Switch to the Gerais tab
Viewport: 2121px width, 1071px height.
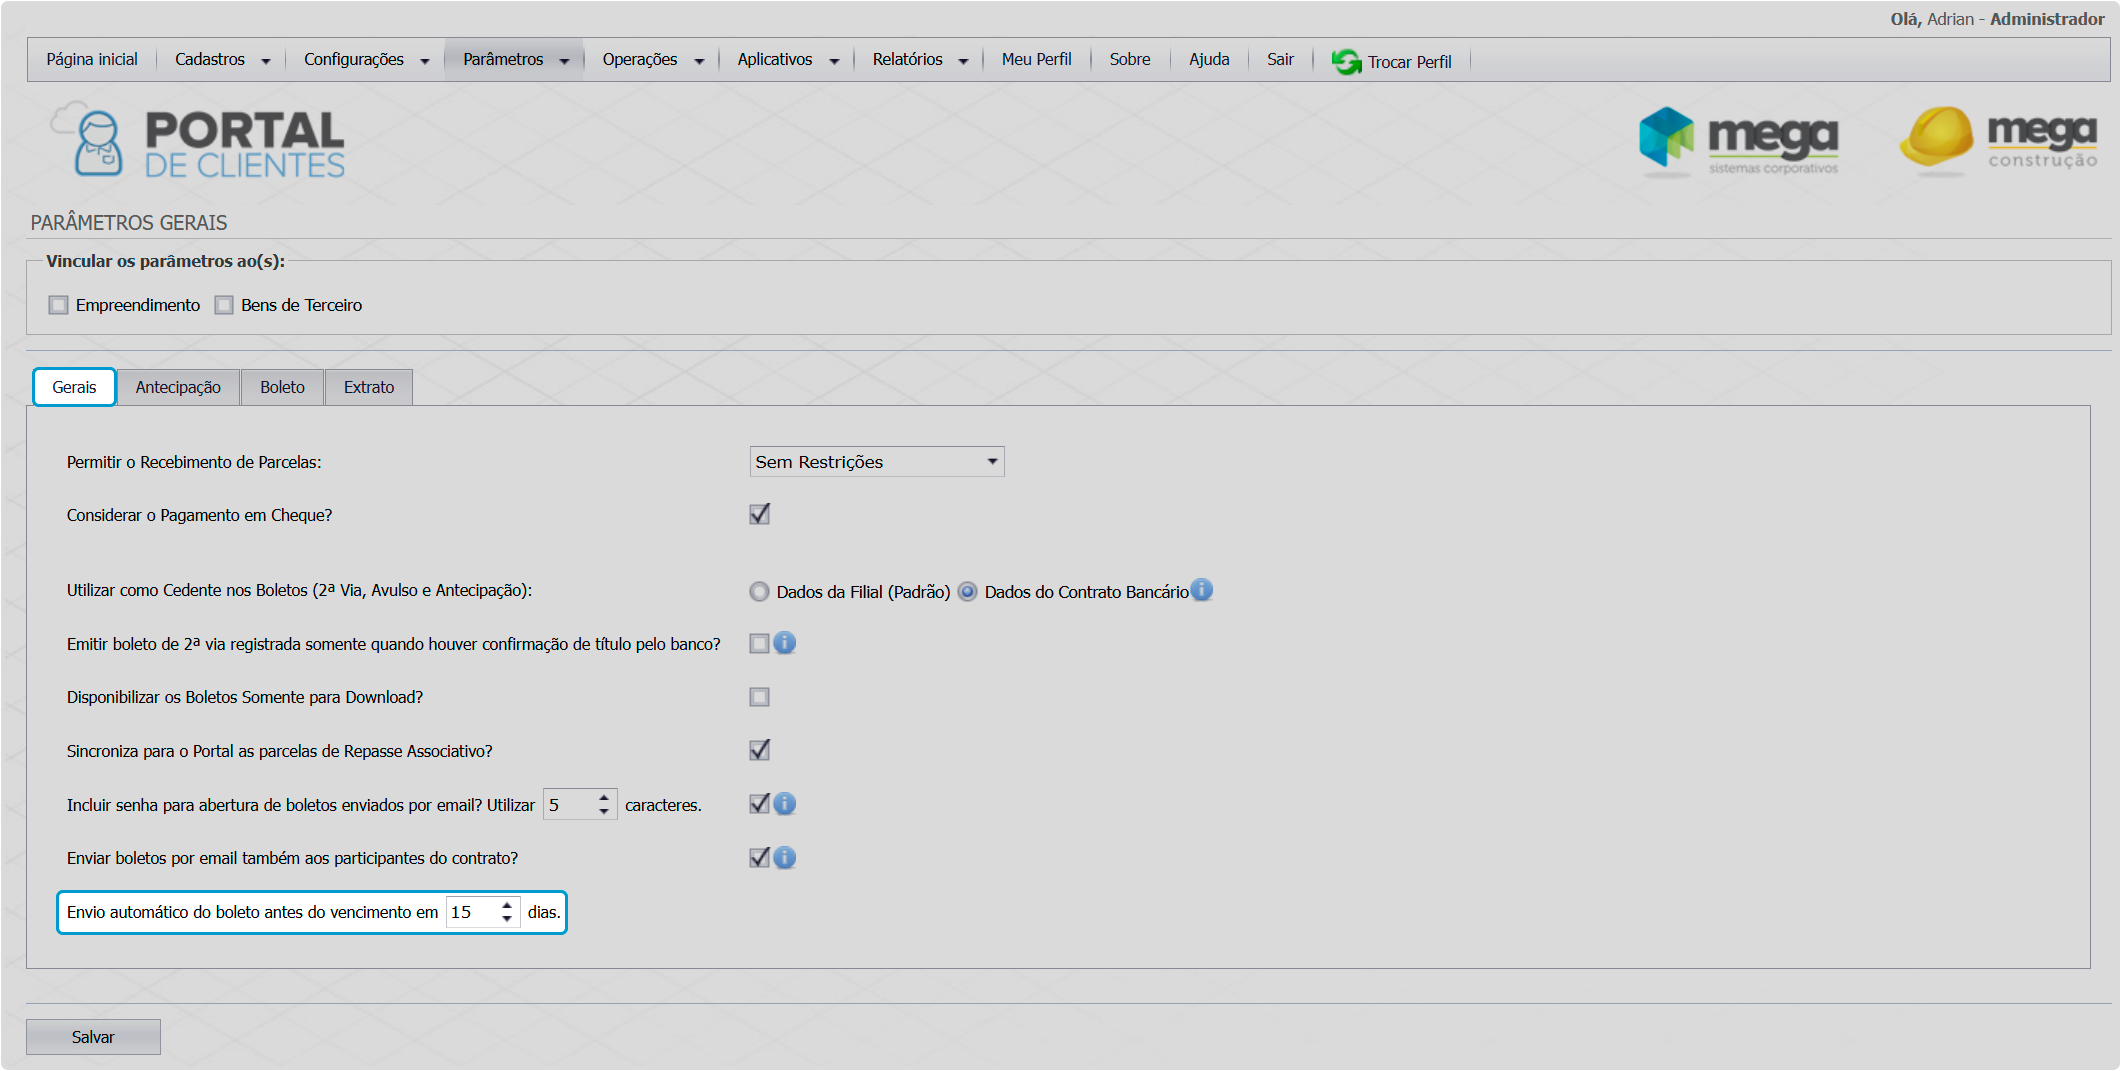click(75, 387)
